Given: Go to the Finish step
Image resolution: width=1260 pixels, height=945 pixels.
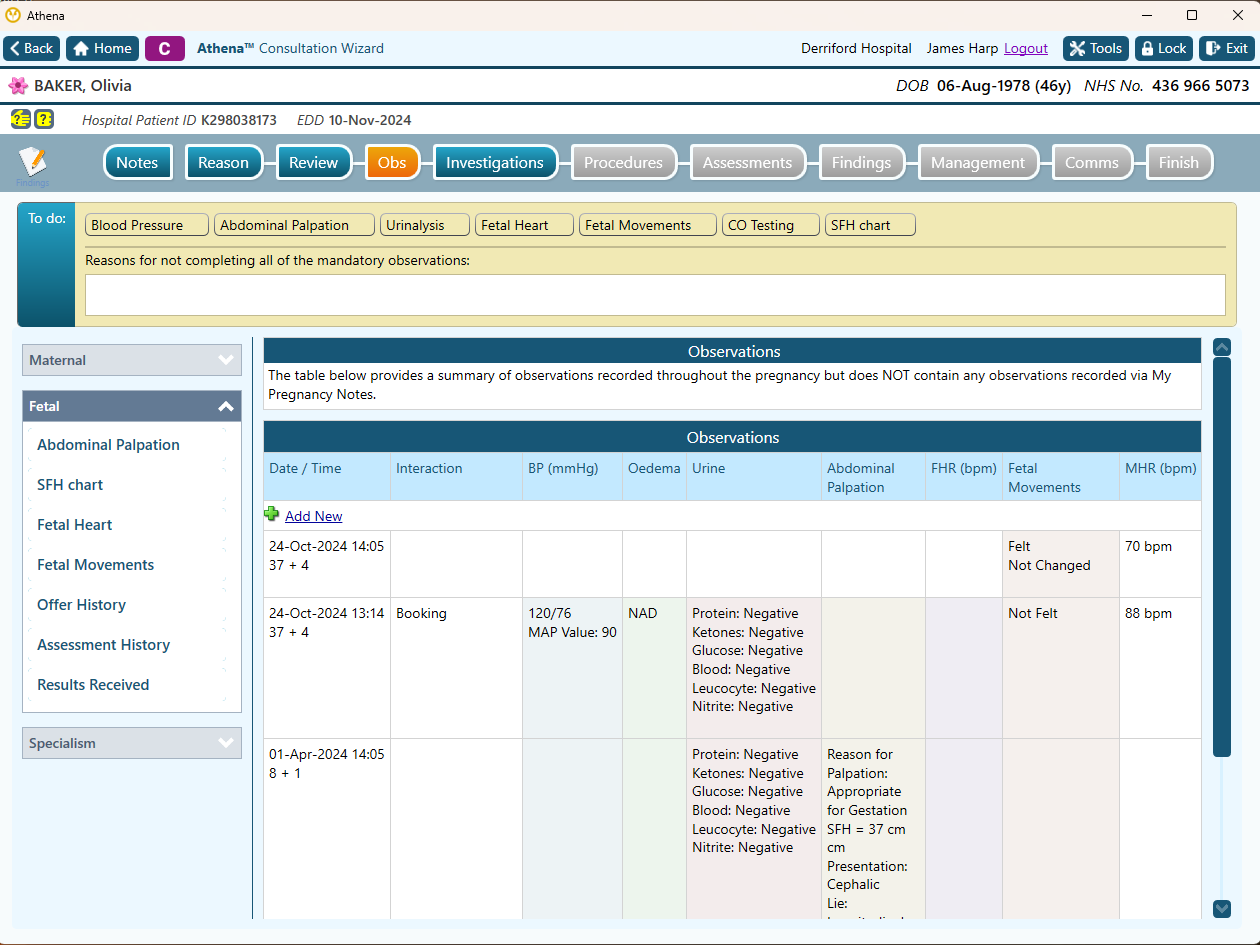Looking at the screenshot, I should click(1179, 163).
